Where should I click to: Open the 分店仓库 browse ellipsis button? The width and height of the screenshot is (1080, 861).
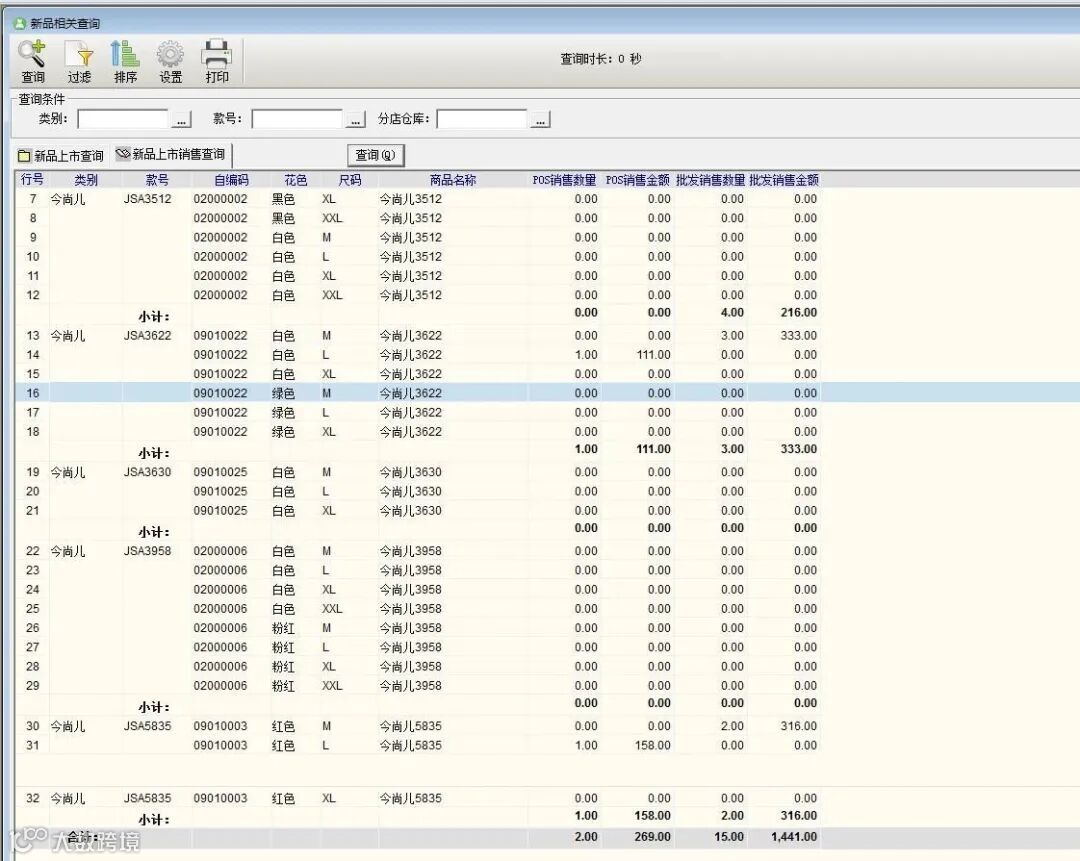[x=540, y=120]
